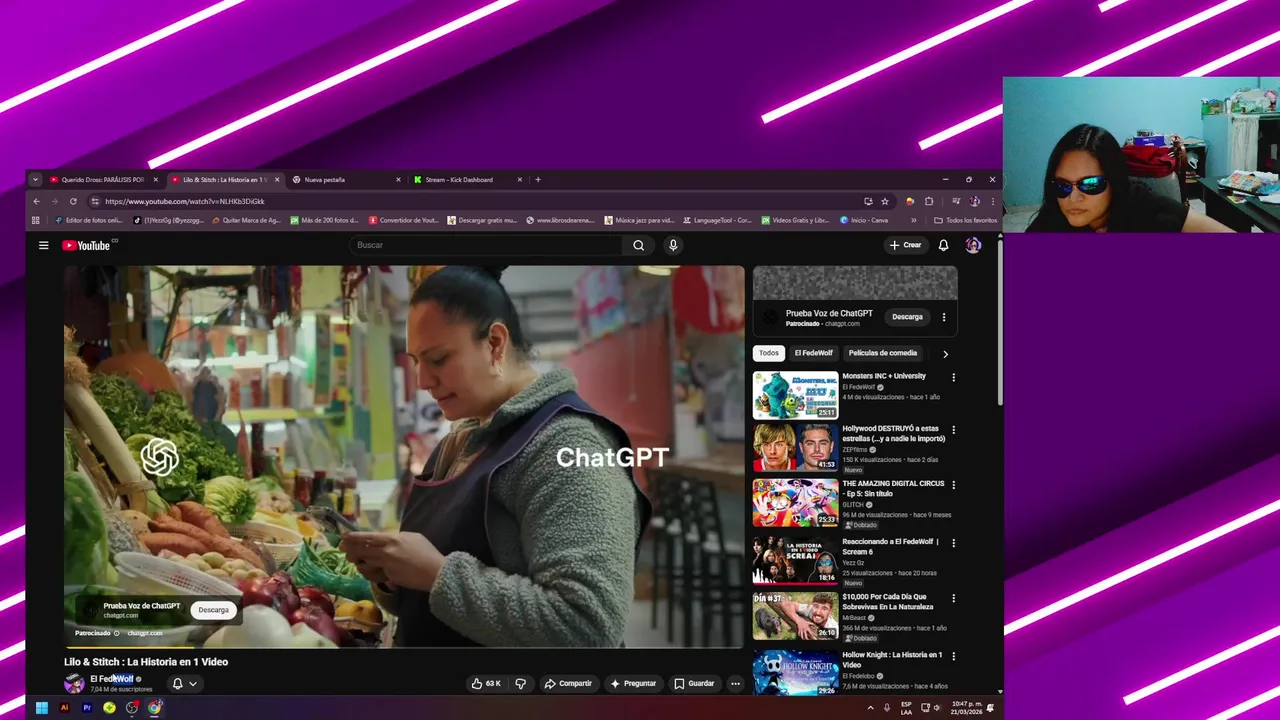Open Chrome from the taskbar
This screenshot has width=1280, height=720.
pos(155,708)
